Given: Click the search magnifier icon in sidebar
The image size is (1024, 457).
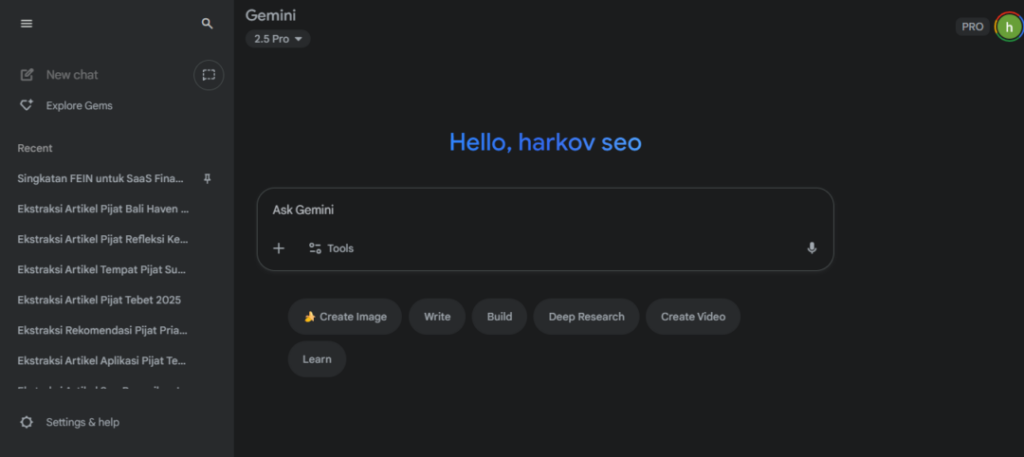Looking at the screenshot, I should [207, 23].
